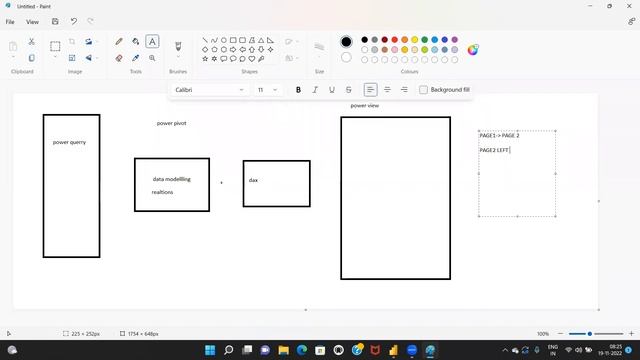Pick the yellow colour swatch
The image size is (640, 360).
415,40
